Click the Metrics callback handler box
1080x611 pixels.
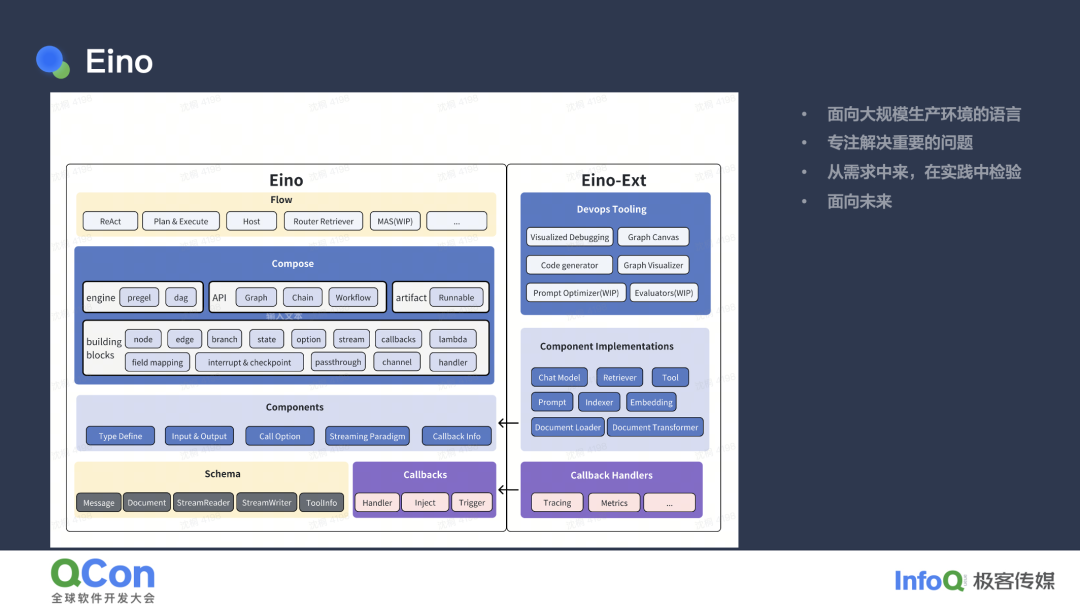pyautogui.click(x=614, y=503)
